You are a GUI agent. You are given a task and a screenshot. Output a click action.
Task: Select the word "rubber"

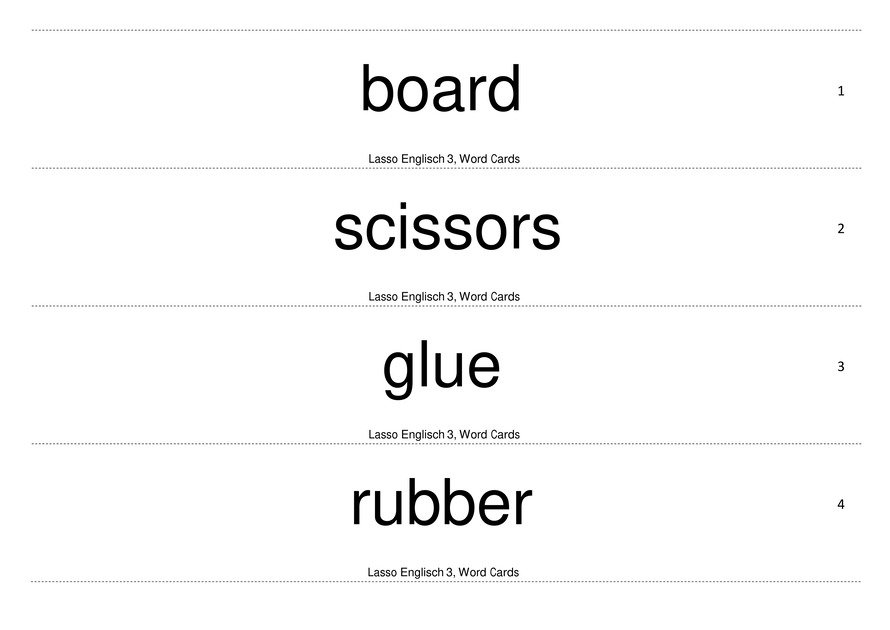(441, 504)
